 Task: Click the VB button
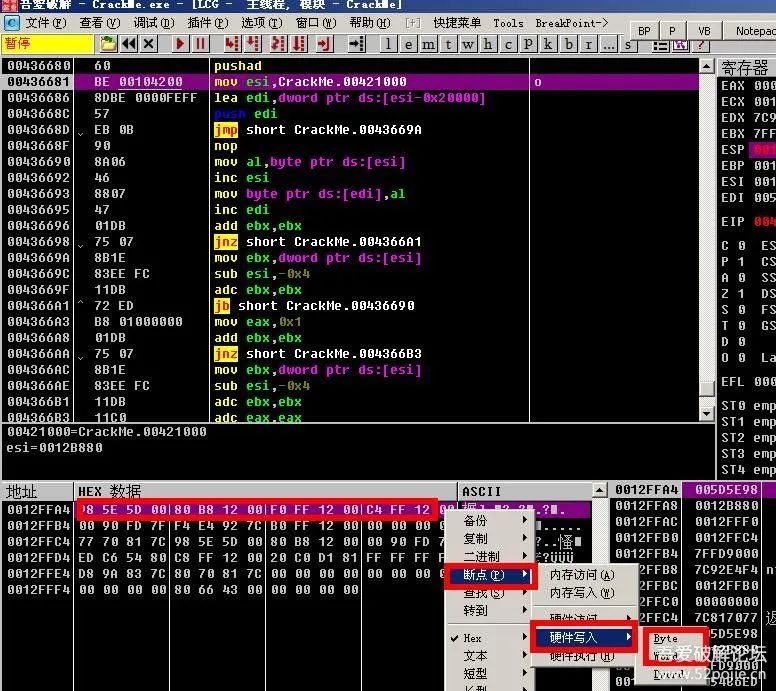tap(704, 31)
